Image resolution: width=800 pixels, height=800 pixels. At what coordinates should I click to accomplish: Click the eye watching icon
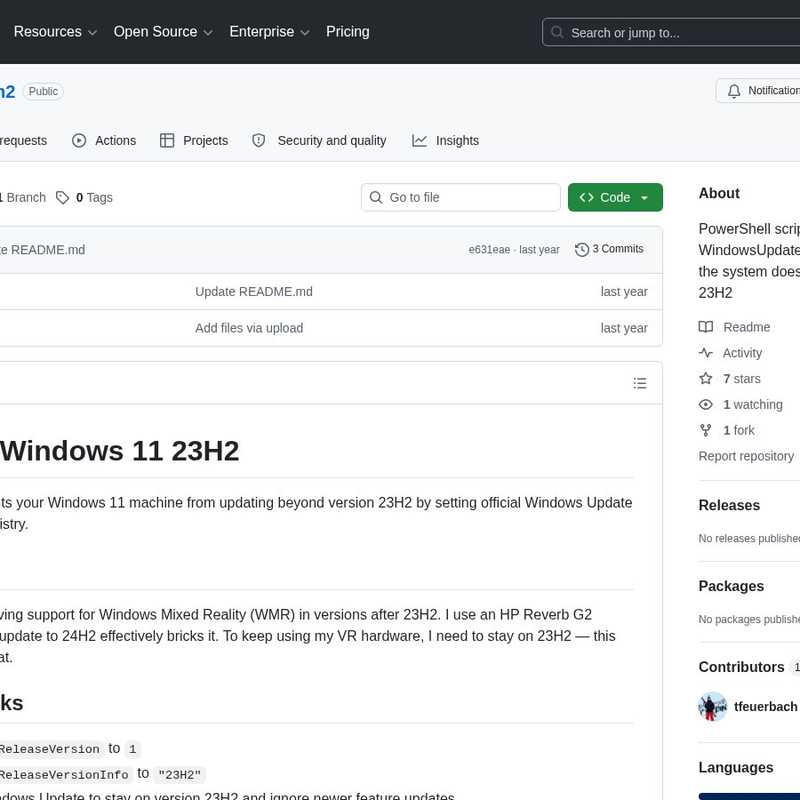click(706, 405)
